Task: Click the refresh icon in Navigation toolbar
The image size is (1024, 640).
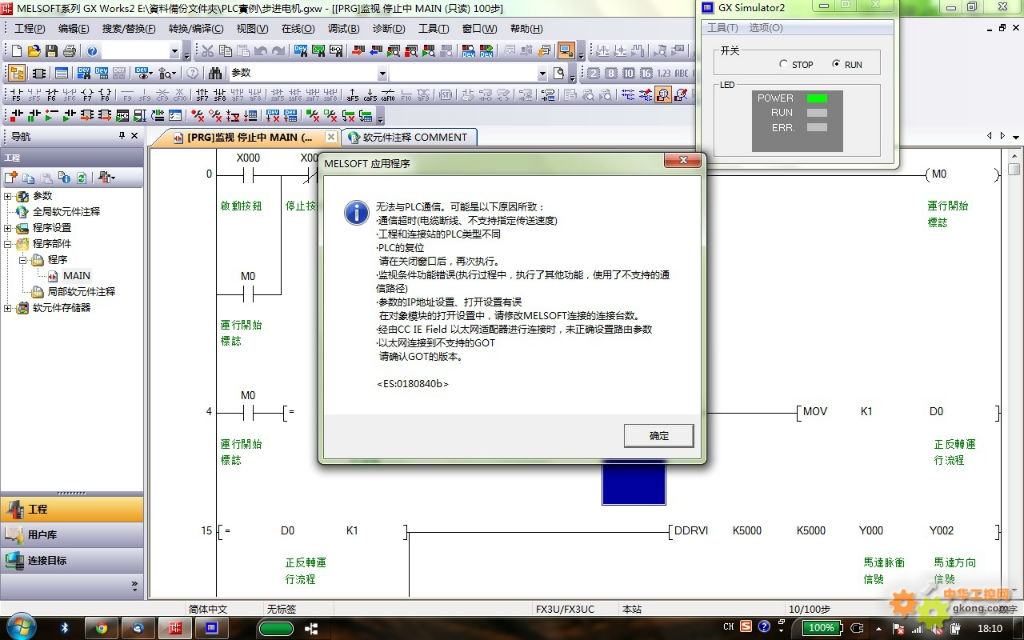Action: pyautogui.click(x=82, y=177)
